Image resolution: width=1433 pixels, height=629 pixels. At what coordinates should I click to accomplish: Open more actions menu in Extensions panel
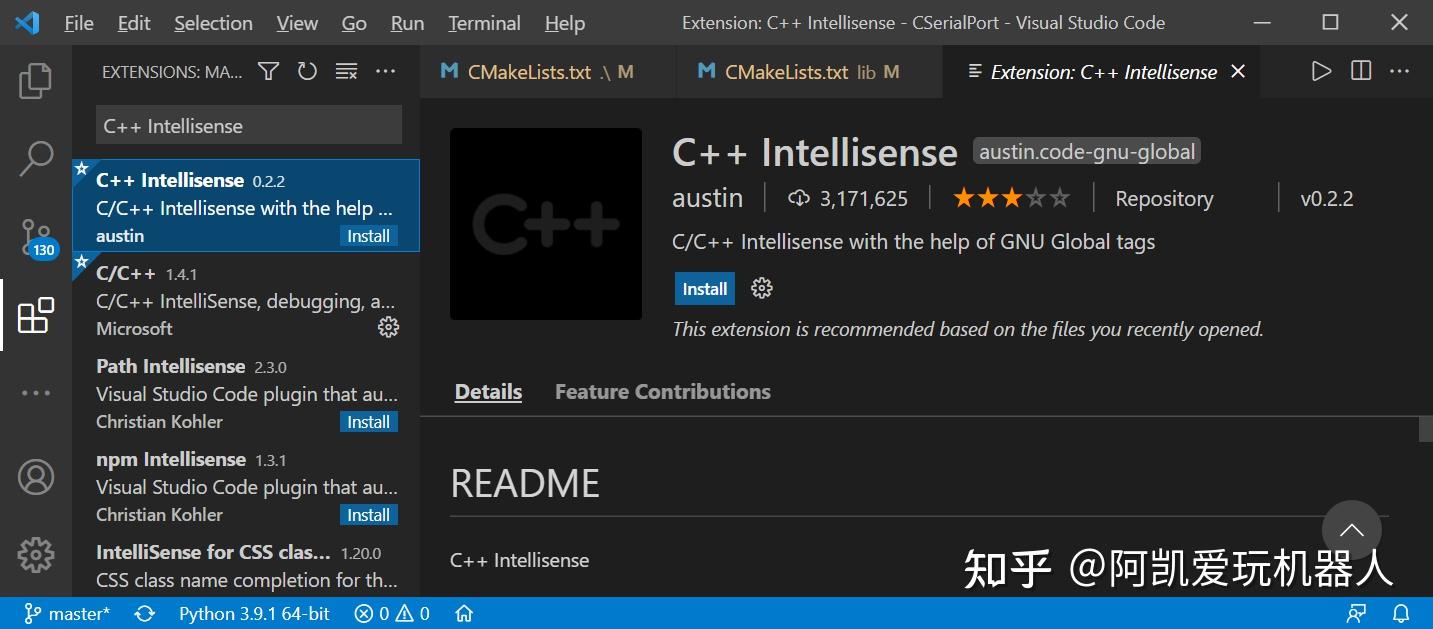pyautogui.click(x=386, y=71)
